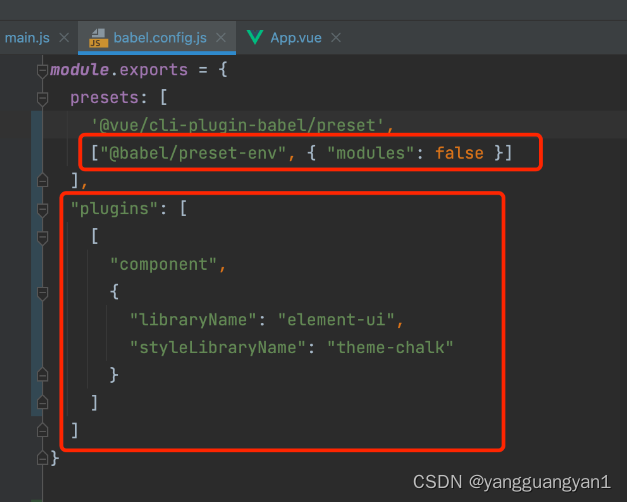Close the babel.config.js tab
This screenshot has width=627, height=502.
(221, 38)
